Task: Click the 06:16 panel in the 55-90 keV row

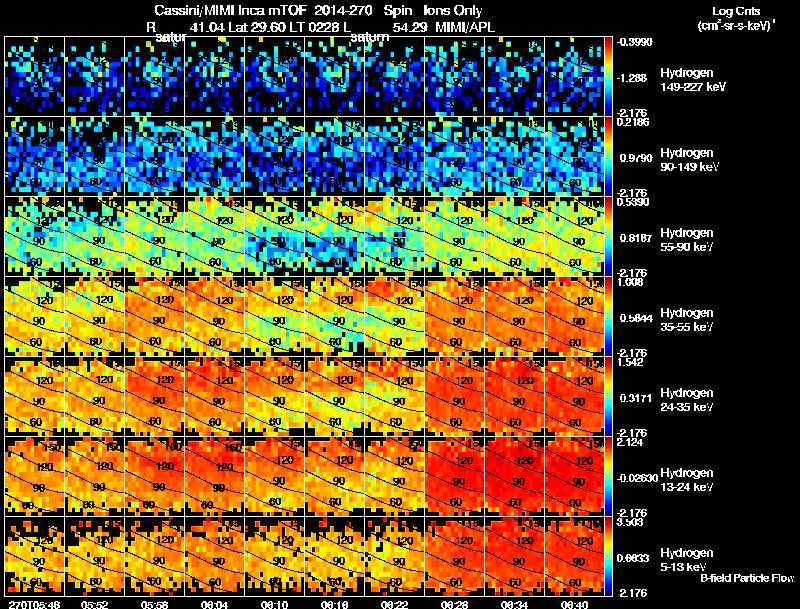Action: (x=334, y=236)
